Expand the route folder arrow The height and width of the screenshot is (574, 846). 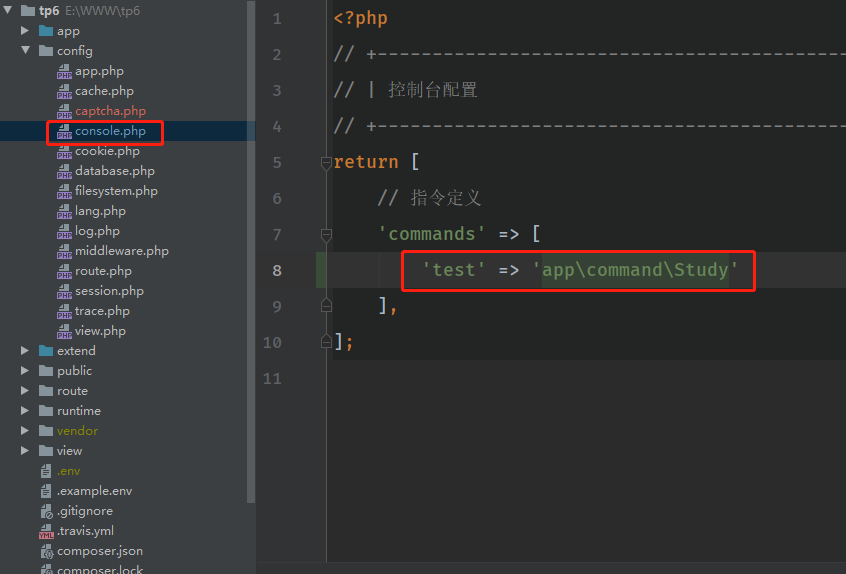click(25, 391)
